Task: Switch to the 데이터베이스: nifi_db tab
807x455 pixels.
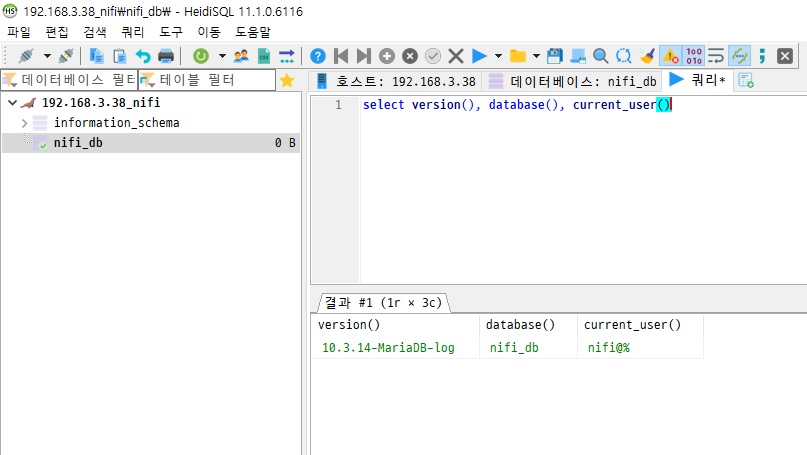Action: 572,81
